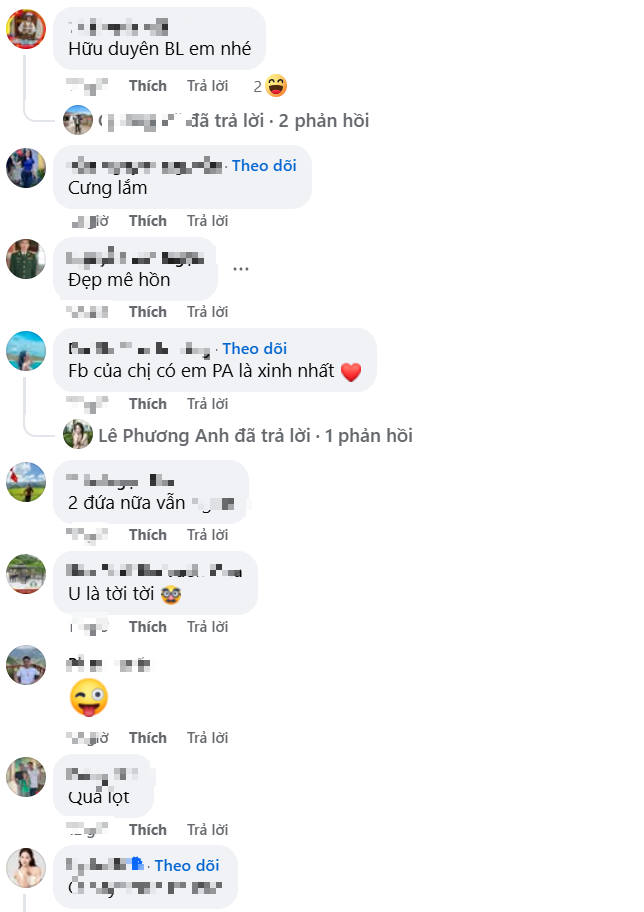Click Thích under "Đẹp mê hồn"
Image resolution: width=644 pixels, height=912 pixels.
point(148,312)
